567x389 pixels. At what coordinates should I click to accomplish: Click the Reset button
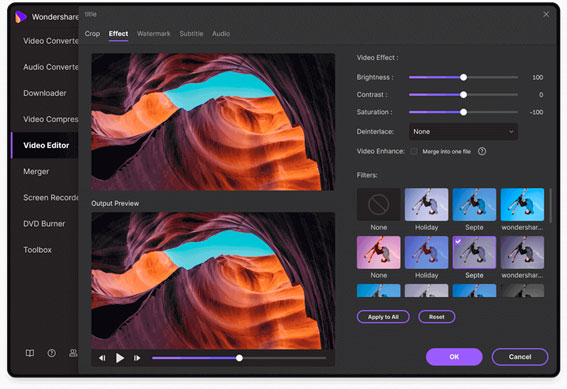click(x=436, y=317)
